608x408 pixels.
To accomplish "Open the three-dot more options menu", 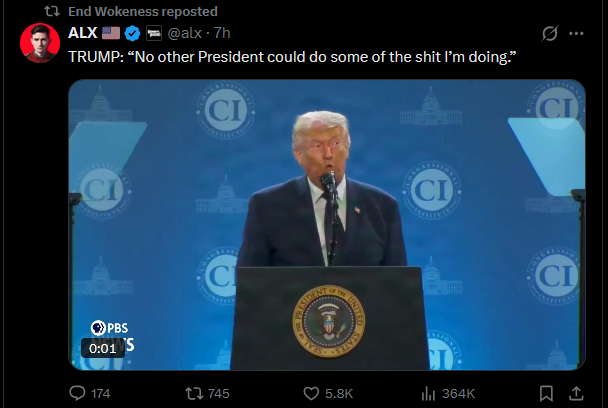I will [x=576, y=33].
